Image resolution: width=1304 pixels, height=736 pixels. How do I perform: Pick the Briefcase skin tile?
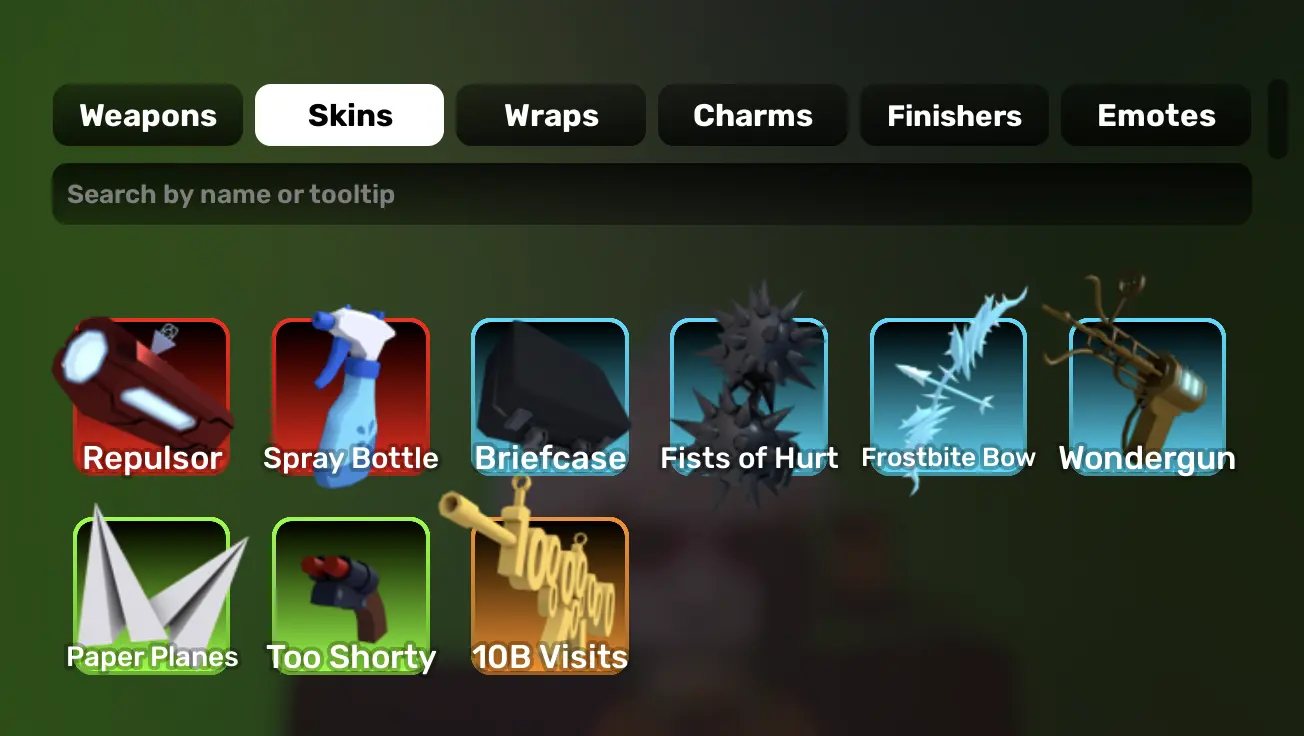coord(550,396)
